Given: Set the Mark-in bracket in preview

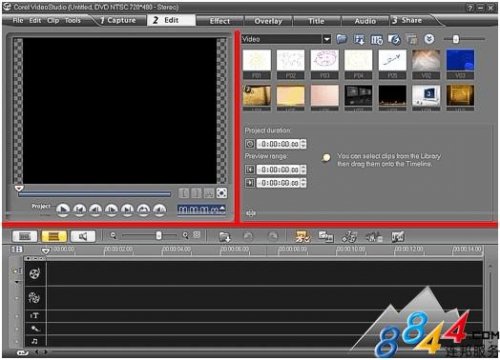Looking at the screenshot, I should [x=184, y=193].
